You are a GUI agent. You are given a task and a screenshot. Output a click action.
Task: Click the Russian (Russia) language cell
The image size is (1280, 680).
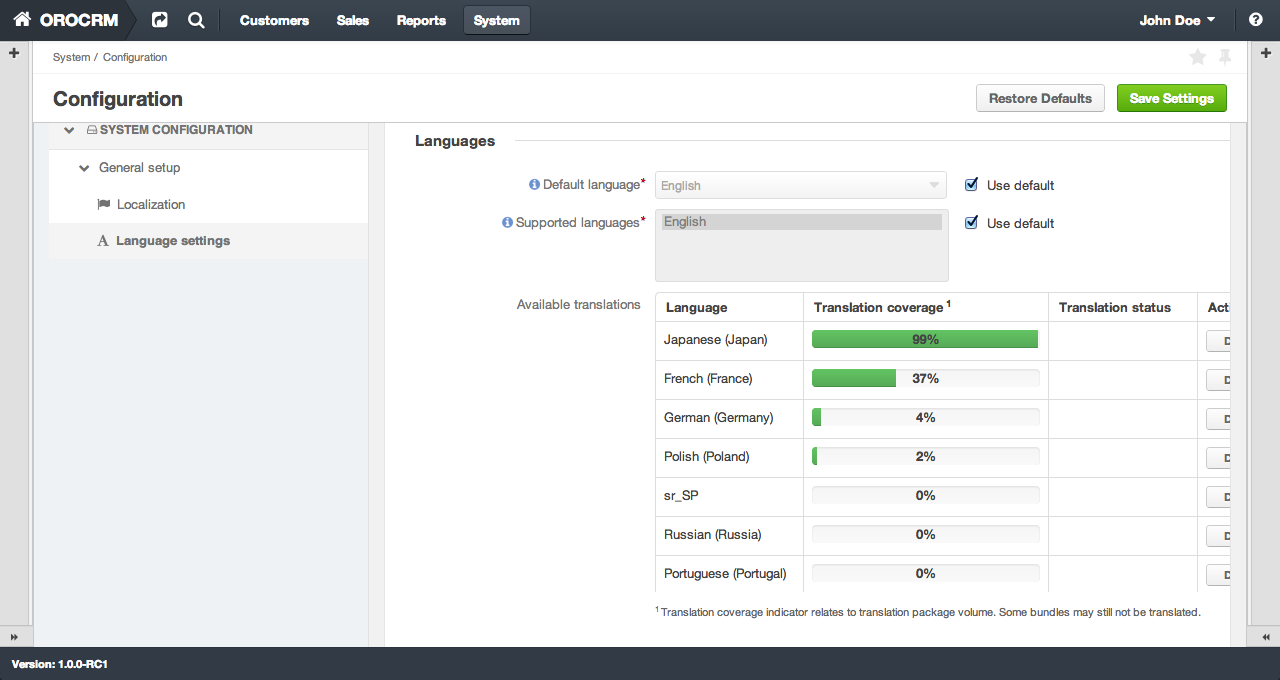729,535
